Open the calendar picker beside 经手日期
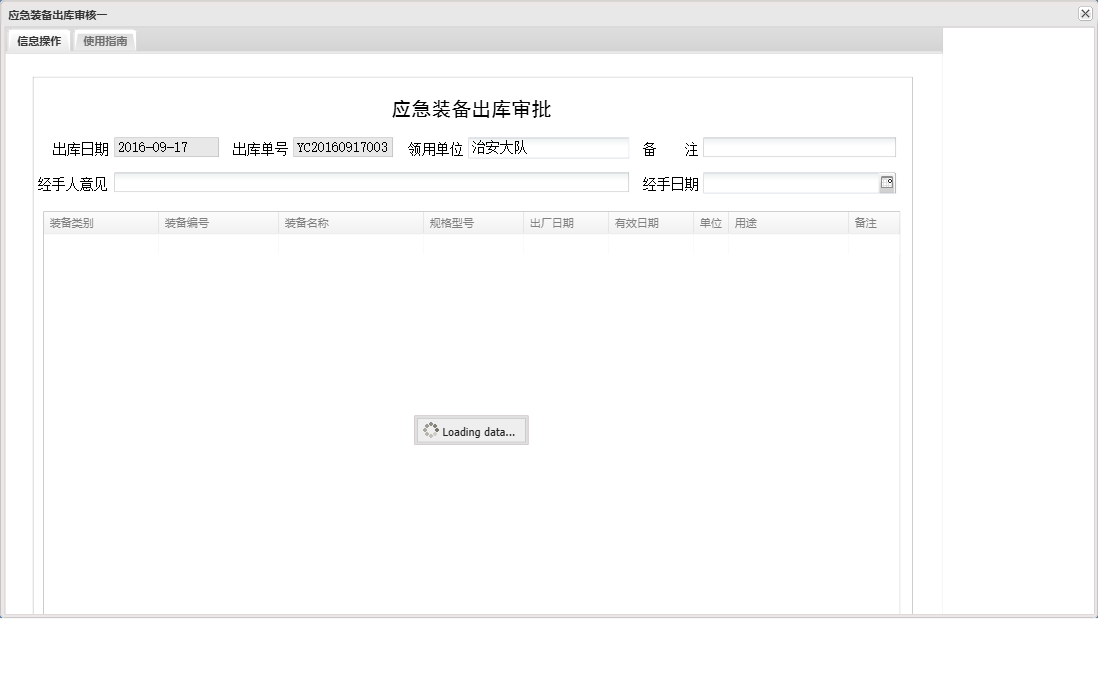 coord(888,182)
